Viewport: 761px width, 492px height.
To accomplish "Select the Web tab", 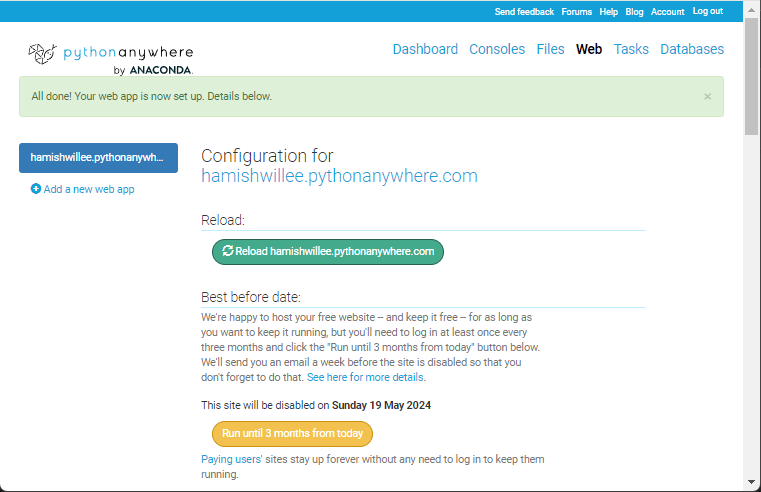I will click(589, 49).
